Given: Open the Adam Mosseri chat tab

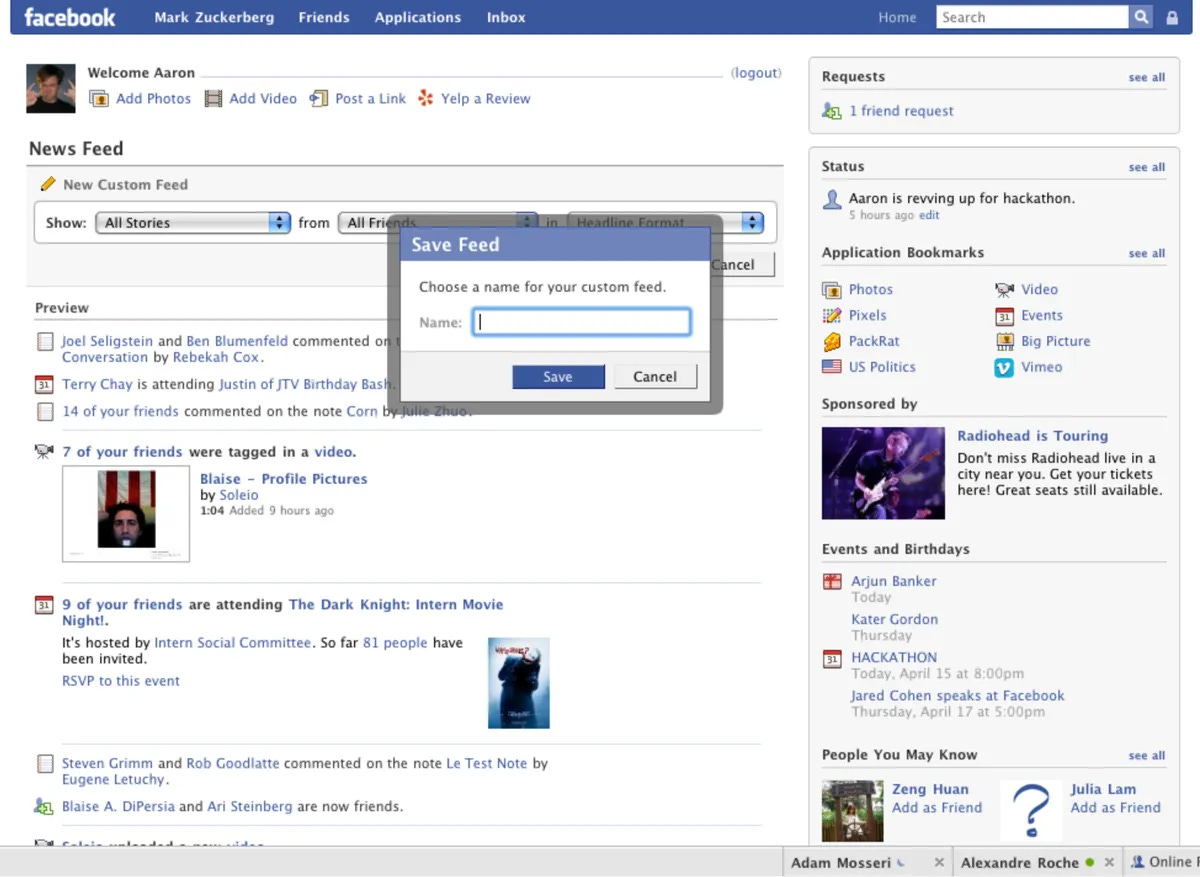Looking at the screenshot, I should pos(841,862).
